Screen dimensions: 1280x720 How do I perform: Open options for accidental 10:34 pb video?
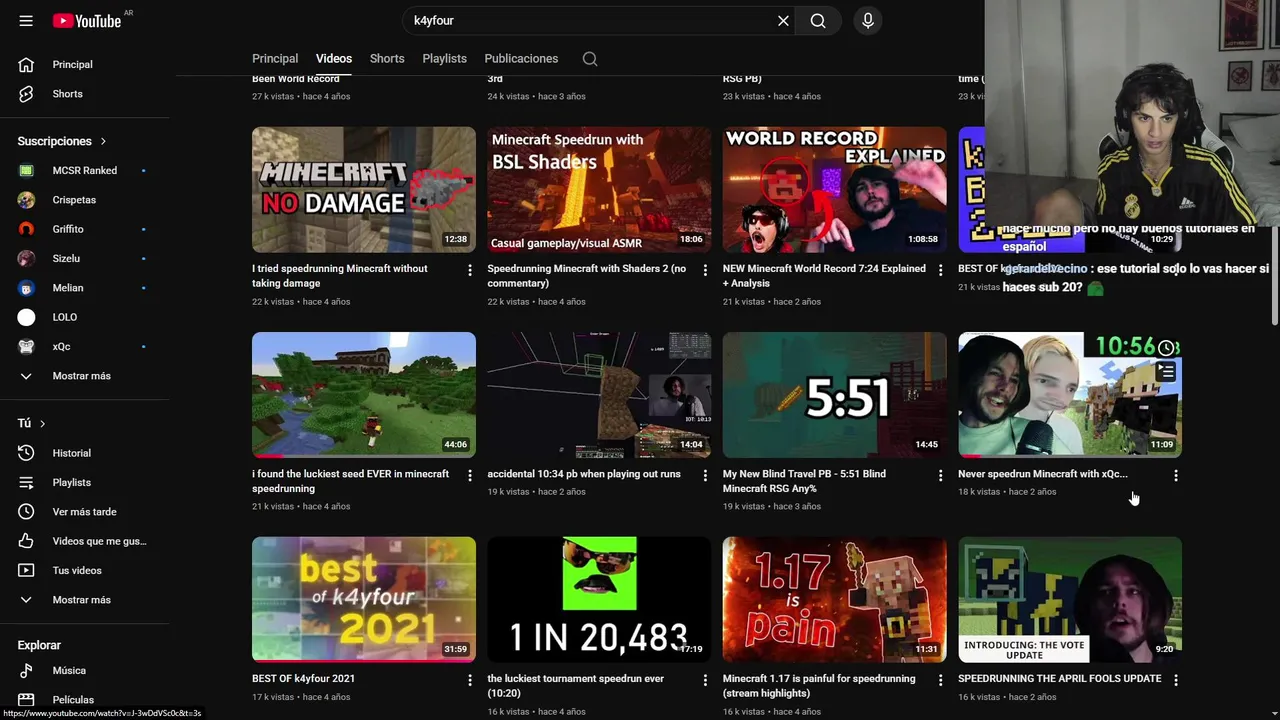point(705,476)
